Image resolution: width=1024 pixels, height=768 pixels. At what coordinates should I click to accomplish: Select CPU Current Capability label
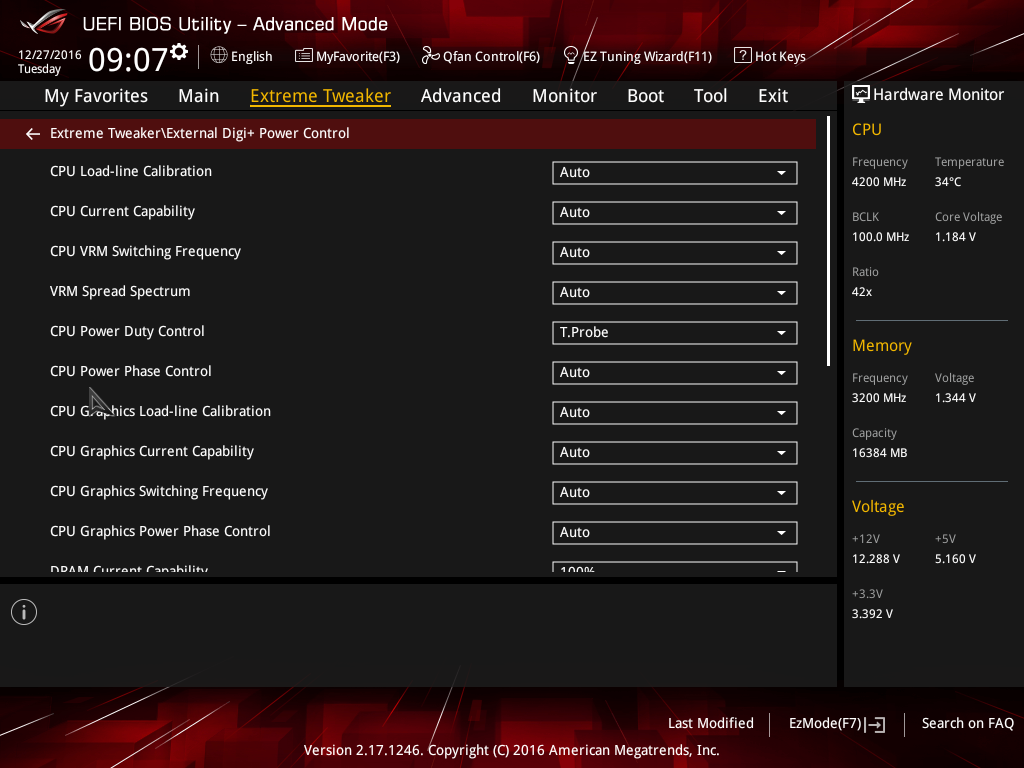click(122, 212)
